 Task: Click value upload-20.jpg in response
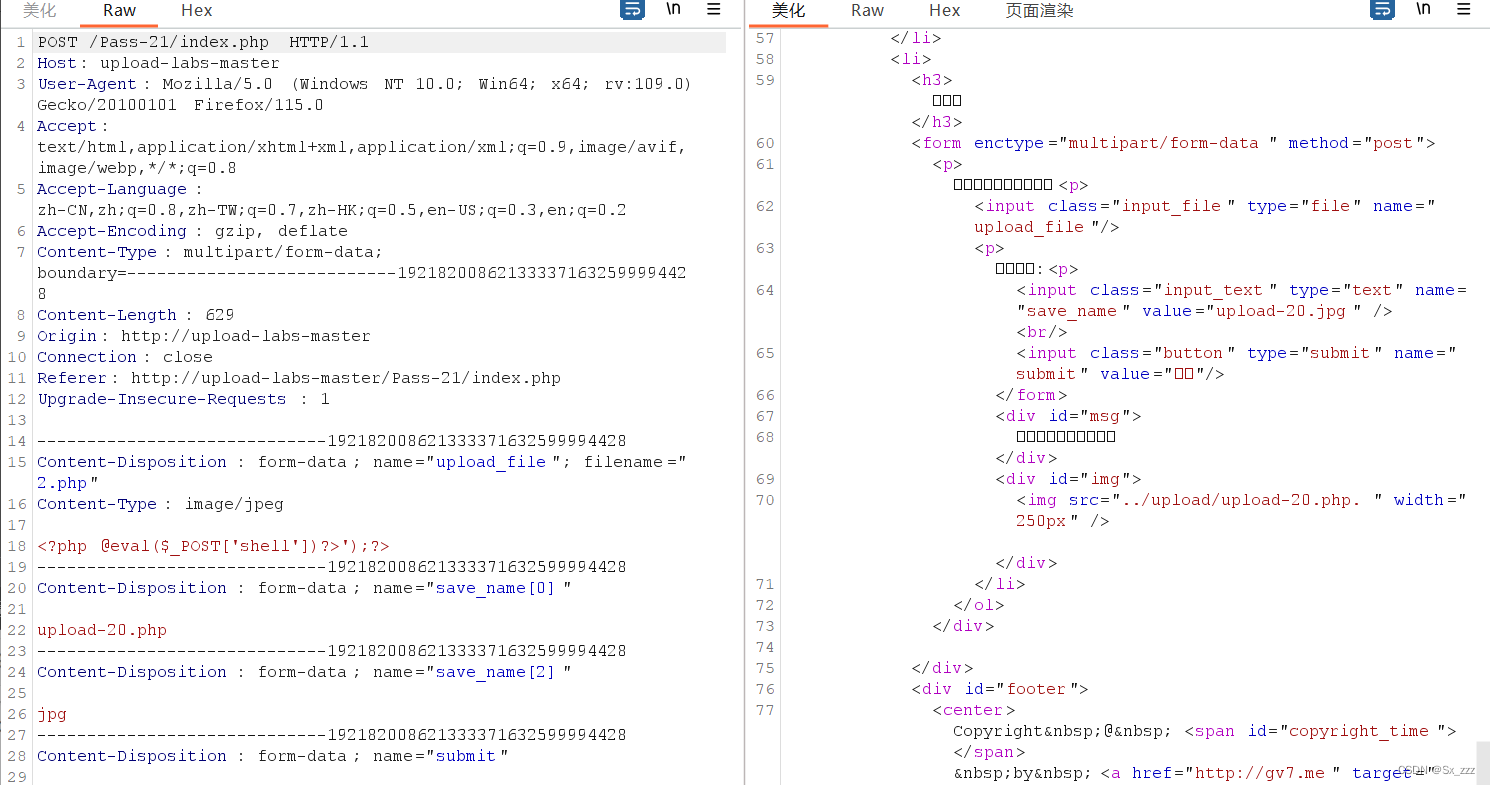pos(1281,311)
